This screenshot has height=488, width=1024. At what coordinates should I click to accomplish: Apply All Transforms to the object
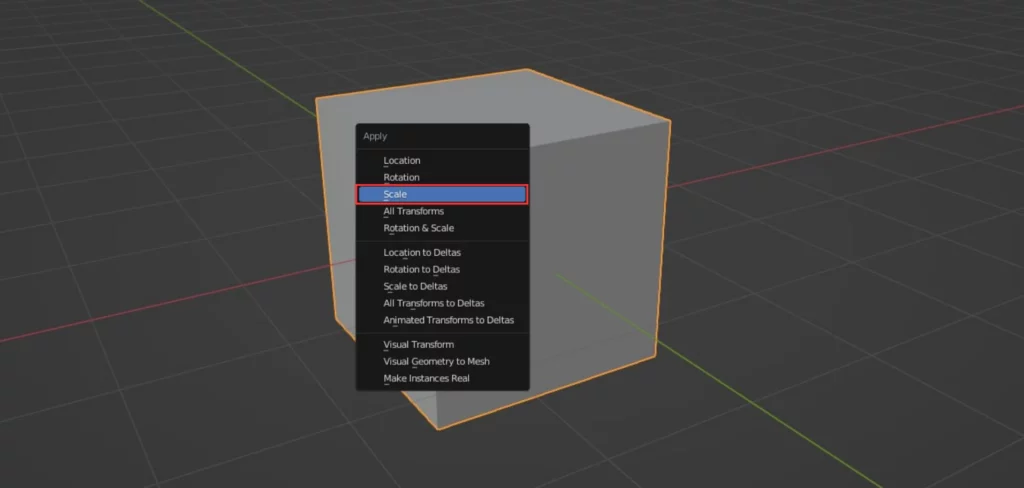[x=442, y=212]
